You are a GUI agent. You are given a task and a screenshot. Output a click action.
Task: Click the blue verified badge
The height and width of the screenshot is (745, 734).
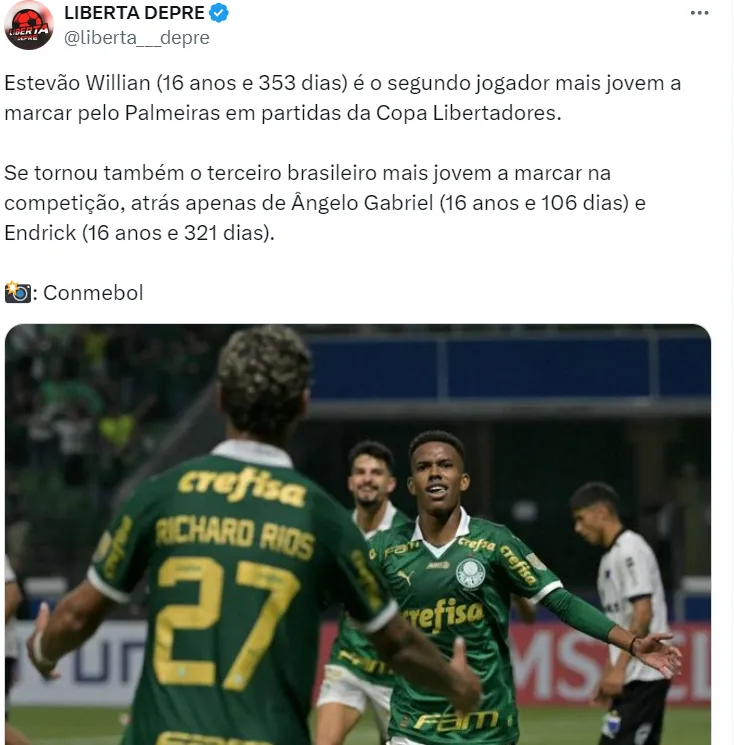coord(219,13)
